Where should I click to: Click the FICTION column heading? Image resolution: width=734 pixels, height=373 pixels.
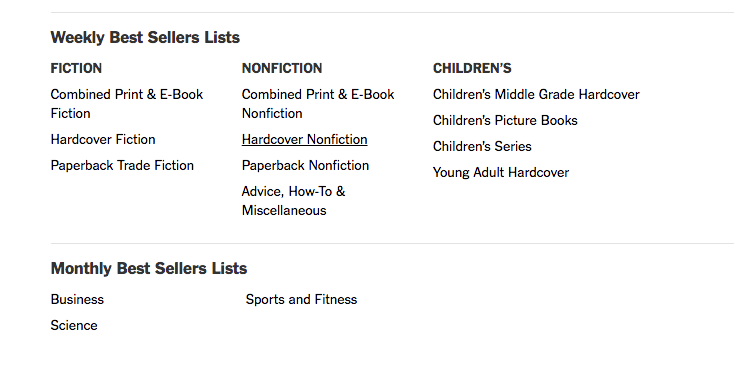(76, 68)
